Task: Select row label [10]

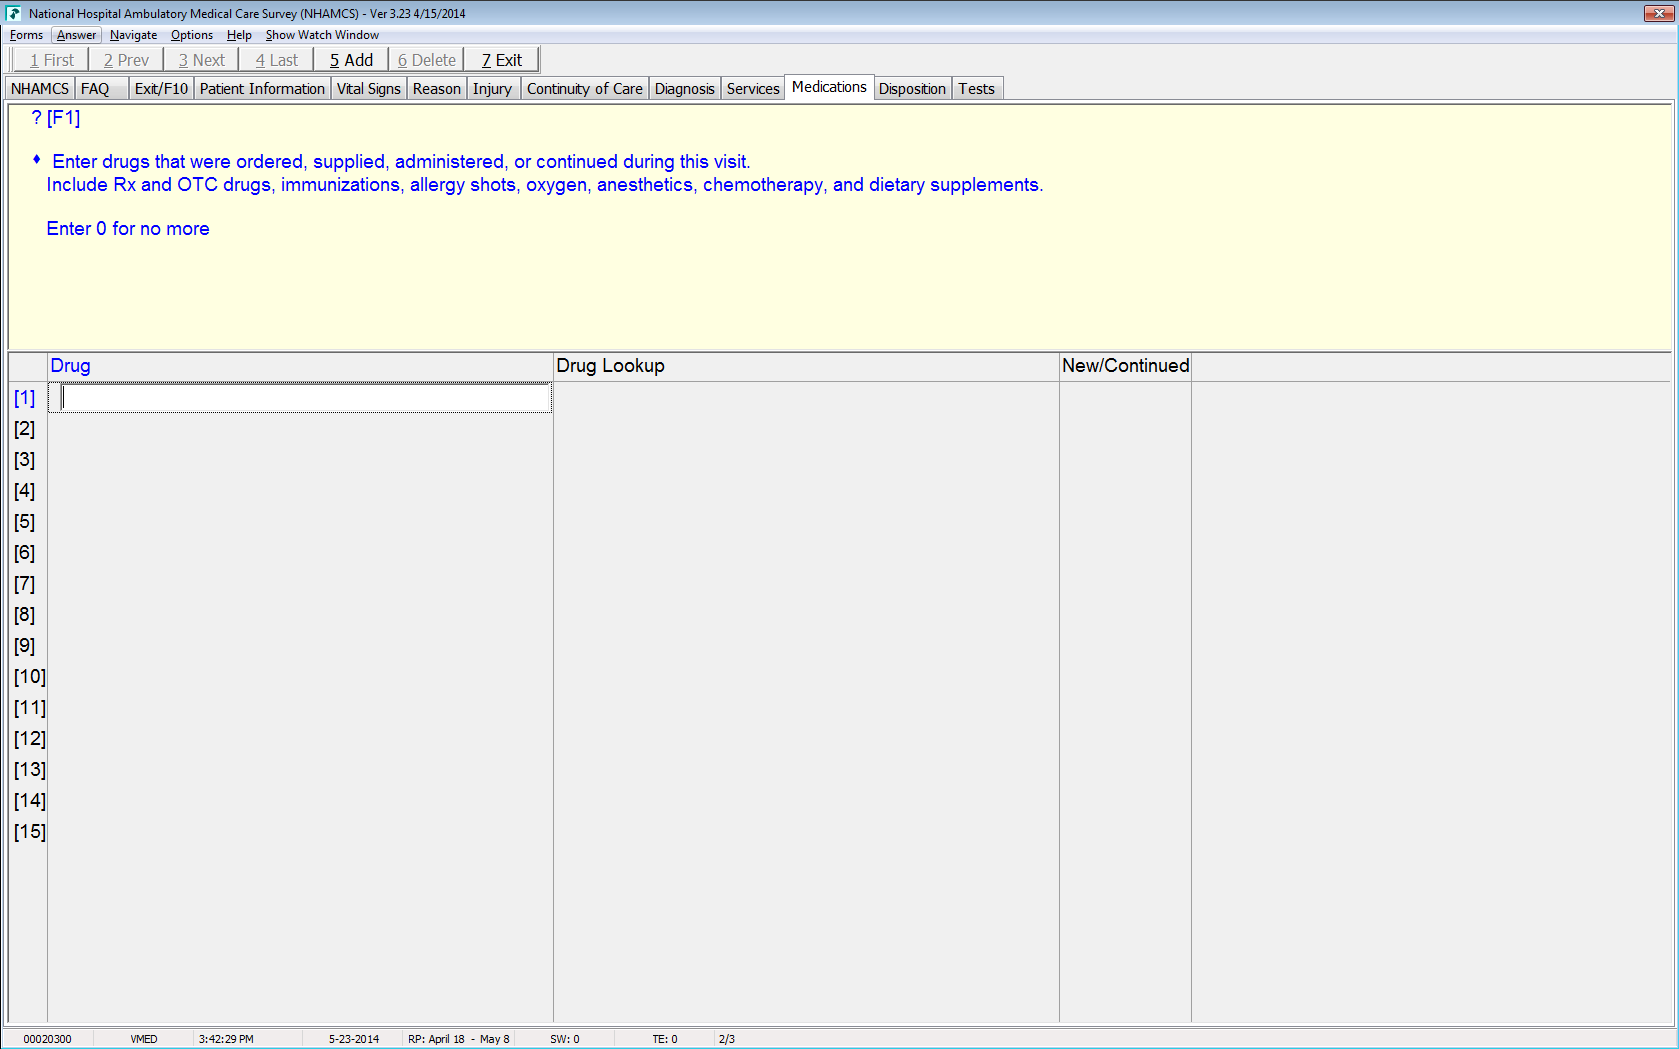Action: (x=29, y=677)
